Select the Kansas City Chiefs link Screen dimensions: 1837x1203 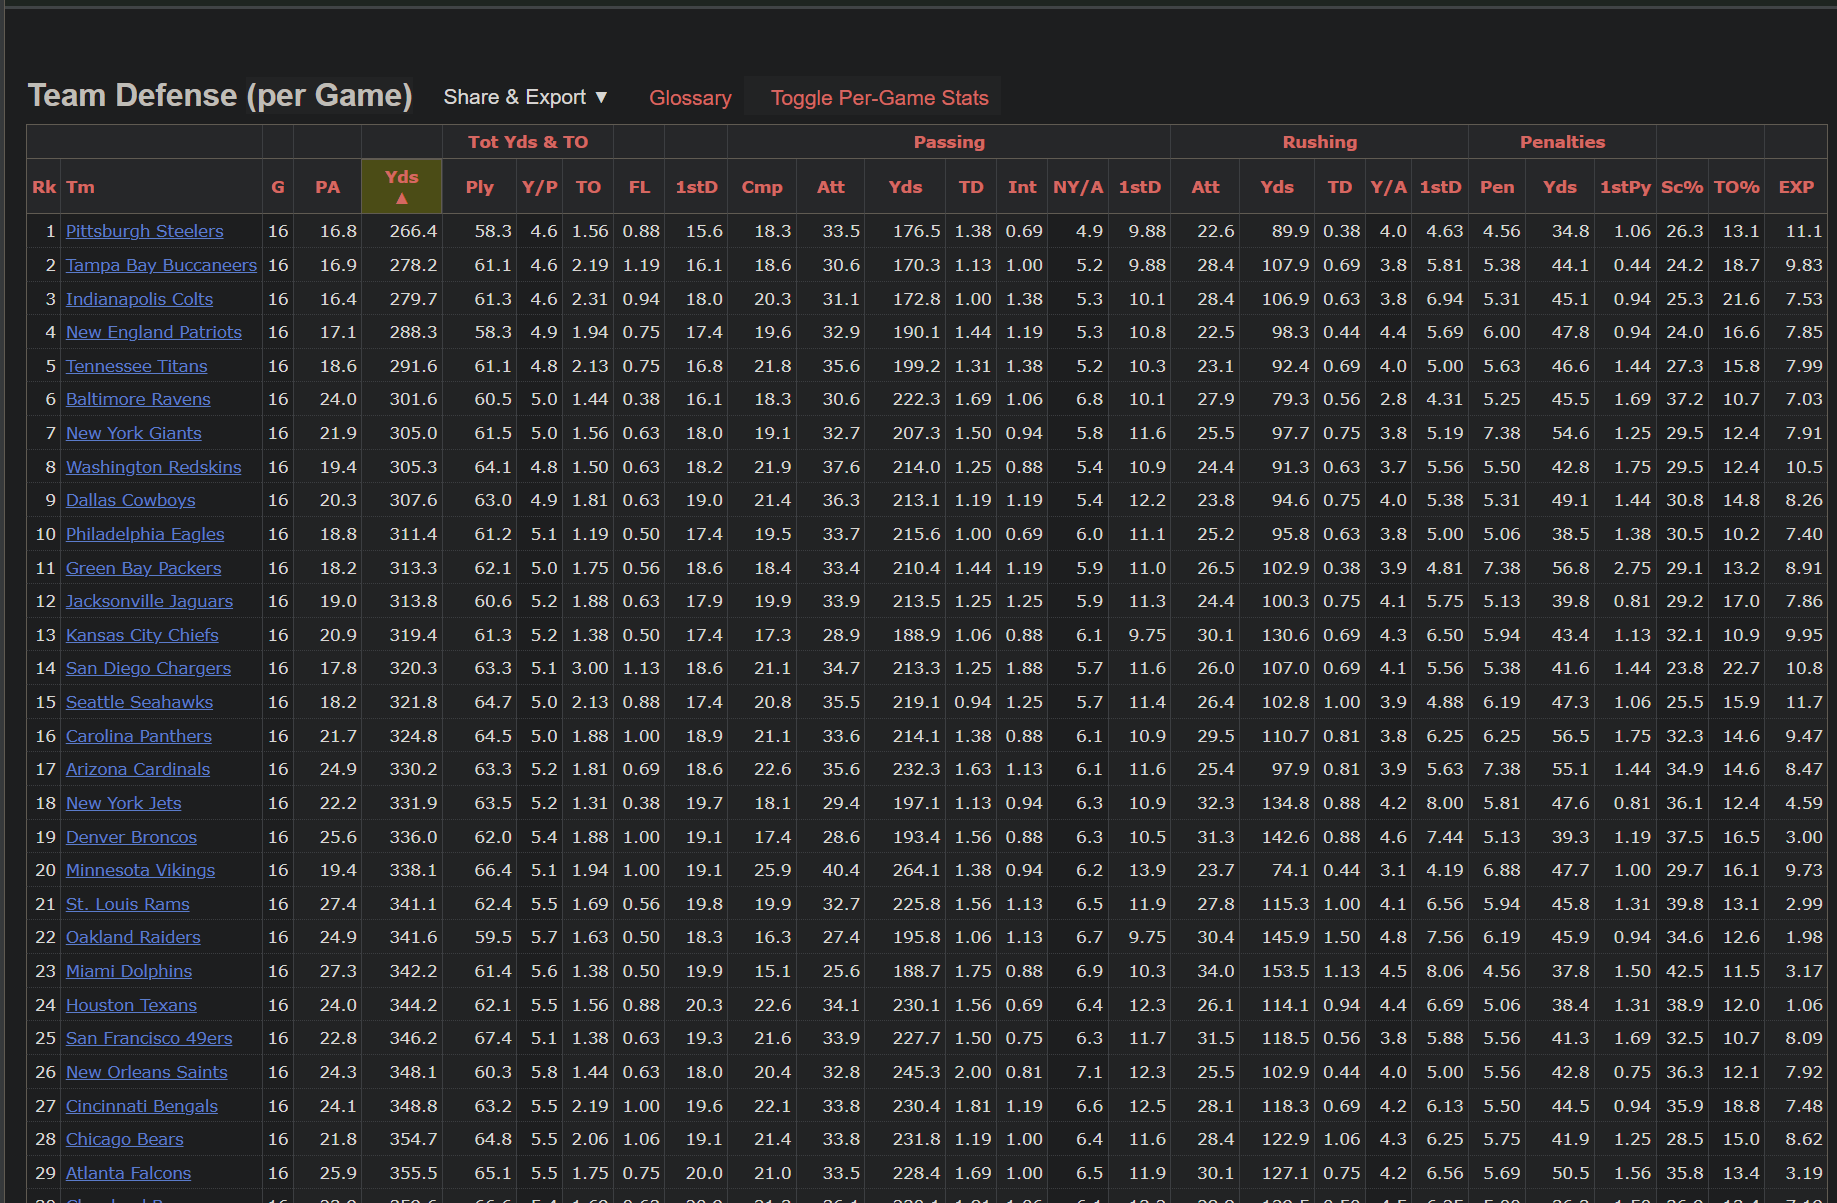142,635
